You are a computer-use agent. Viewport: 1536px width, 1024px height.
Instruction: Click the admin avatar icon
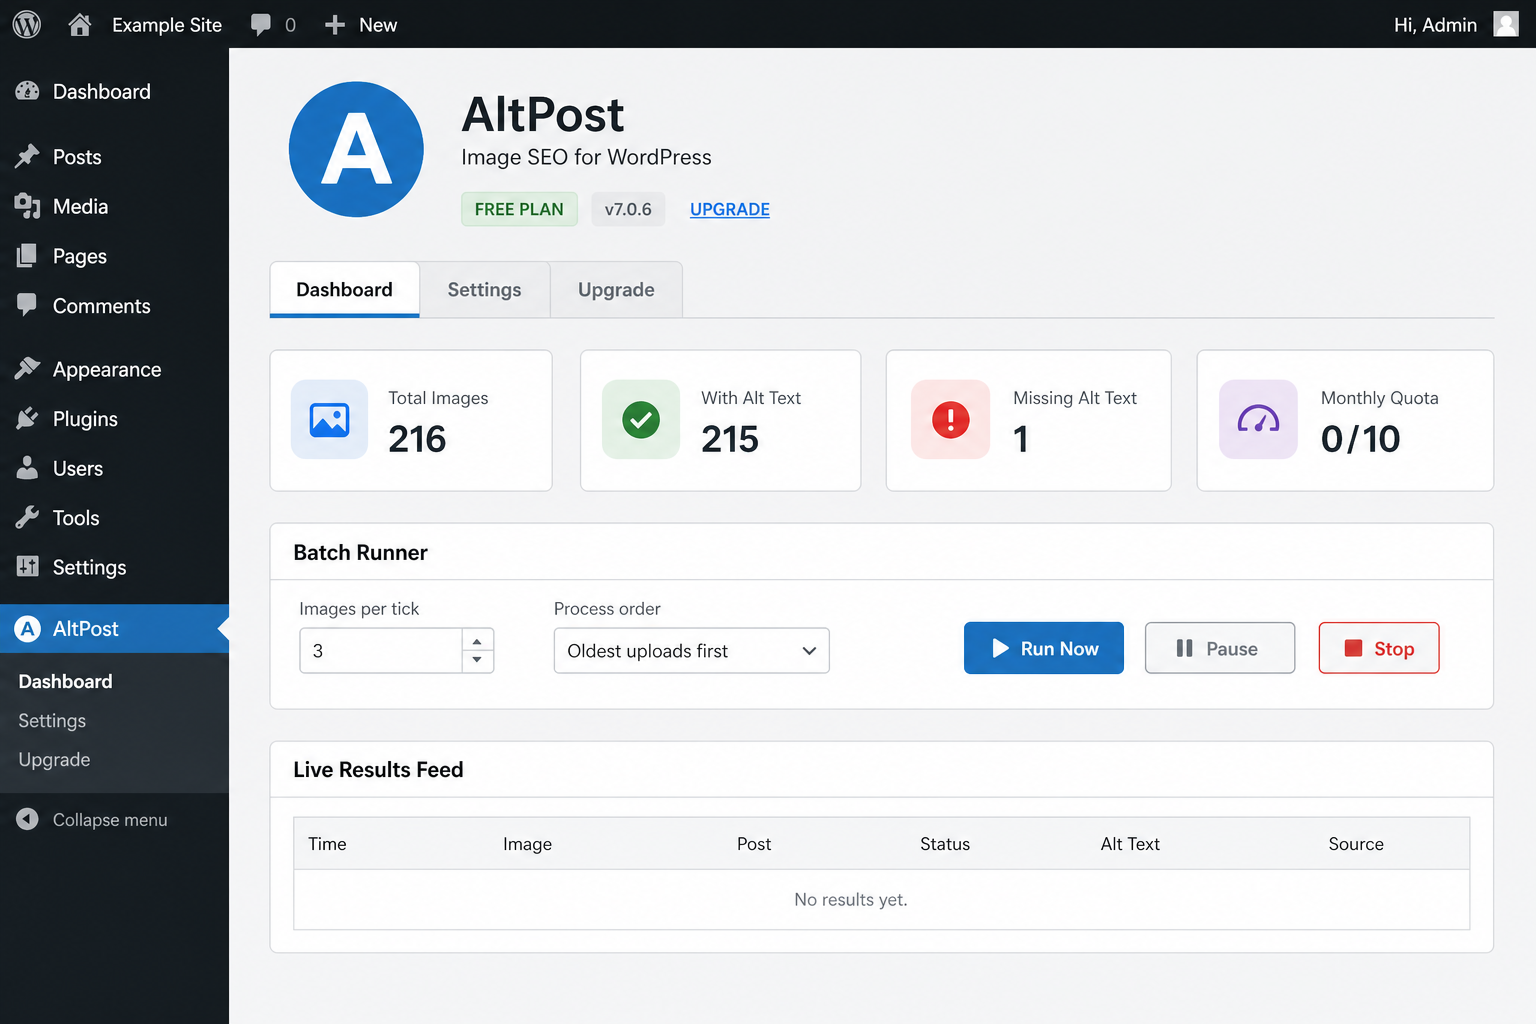pos(1506,24)
